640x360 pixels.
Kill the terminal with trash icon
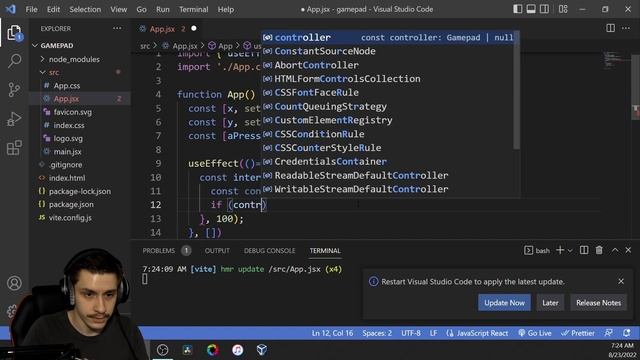(x=599, y=250)
